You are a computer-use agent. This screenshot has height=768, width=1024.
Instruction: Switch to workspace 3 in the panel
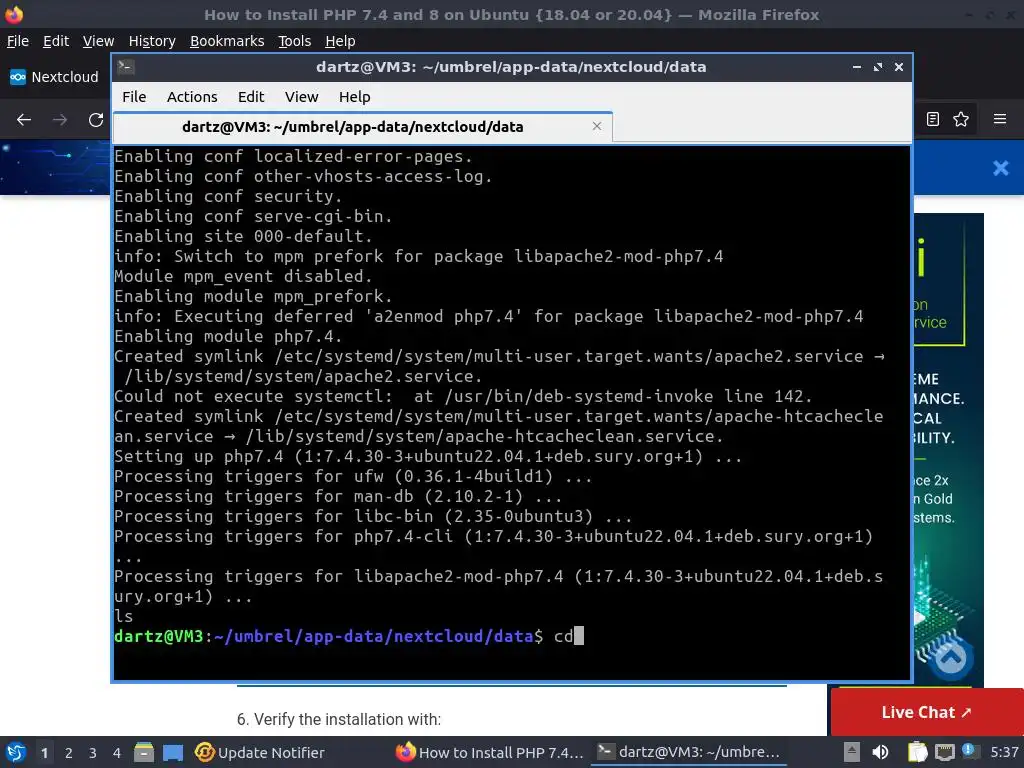[x=93, y=753]
